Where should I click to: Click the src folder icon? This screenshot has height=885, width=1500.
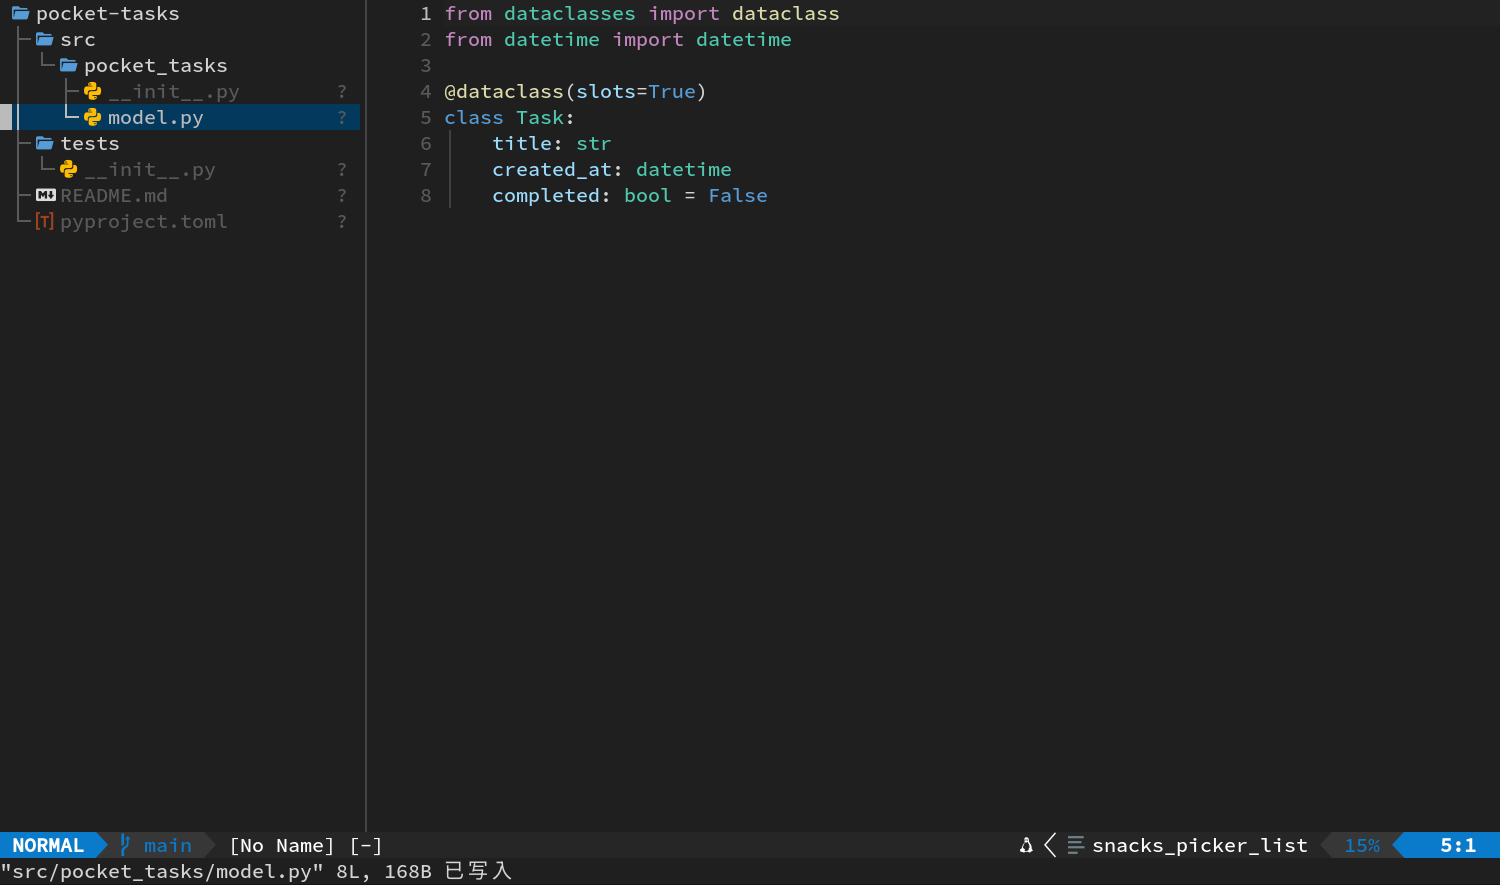45,40
